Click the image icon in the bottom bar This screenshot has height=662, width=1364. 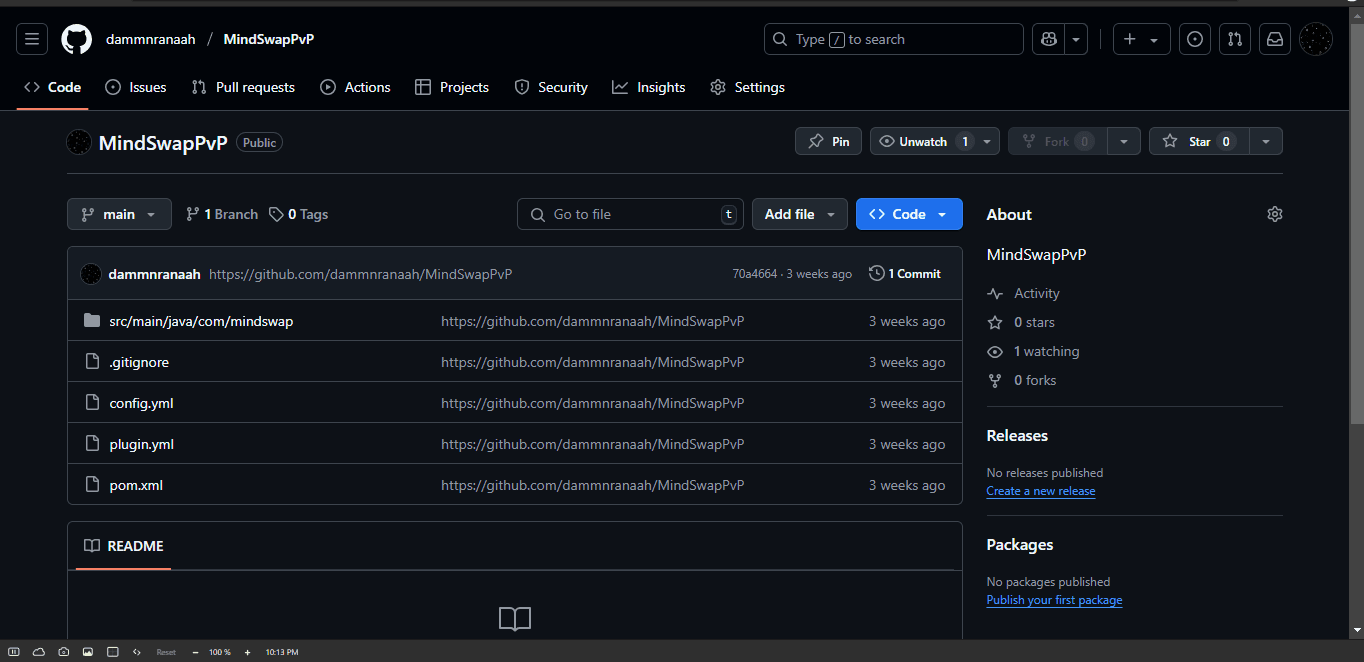coord(88,652)
